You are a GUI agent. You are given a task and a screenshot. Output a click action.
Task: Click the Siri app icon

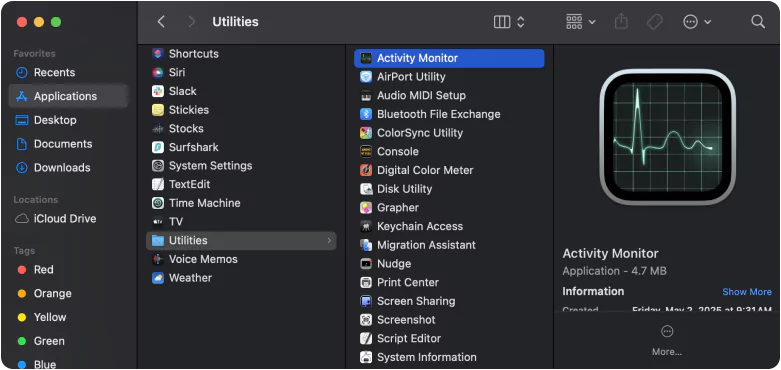pyautogui.click(x=158, y=72)
